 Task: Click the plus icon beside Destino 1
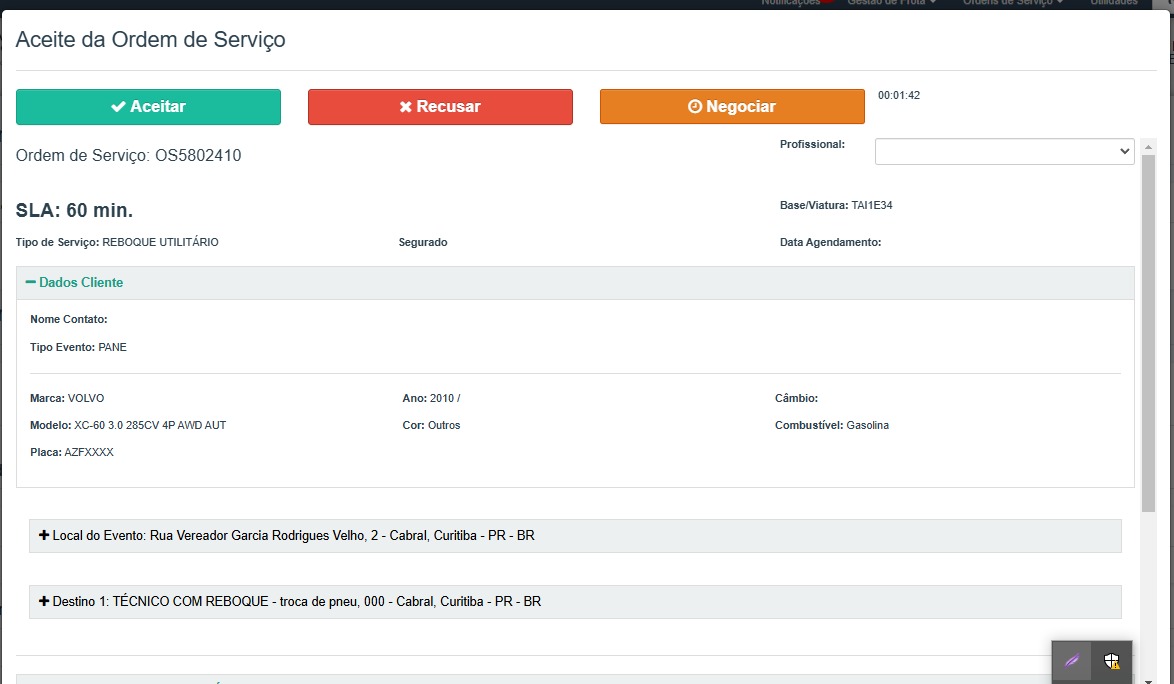point(44,602)
